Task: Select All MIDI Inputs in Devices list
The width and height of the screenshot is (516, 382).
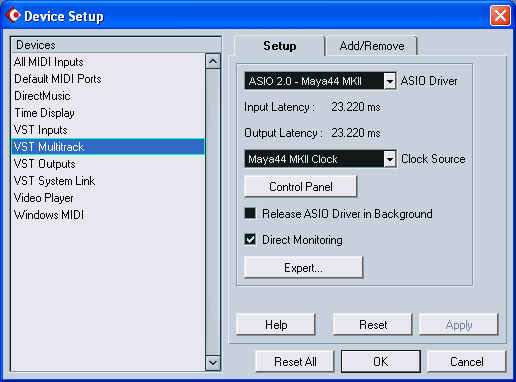Action: [108, 62]
